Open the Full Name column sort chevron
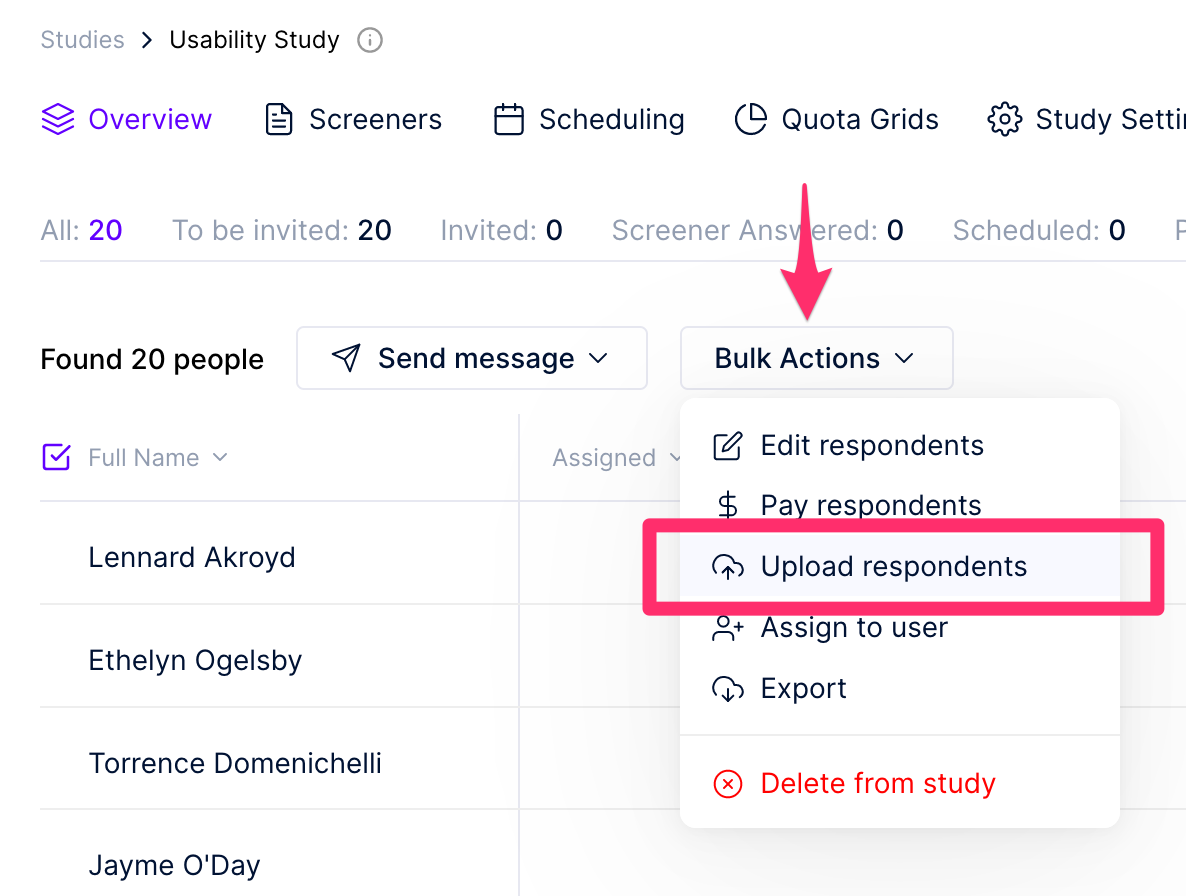 click(220, 457)
